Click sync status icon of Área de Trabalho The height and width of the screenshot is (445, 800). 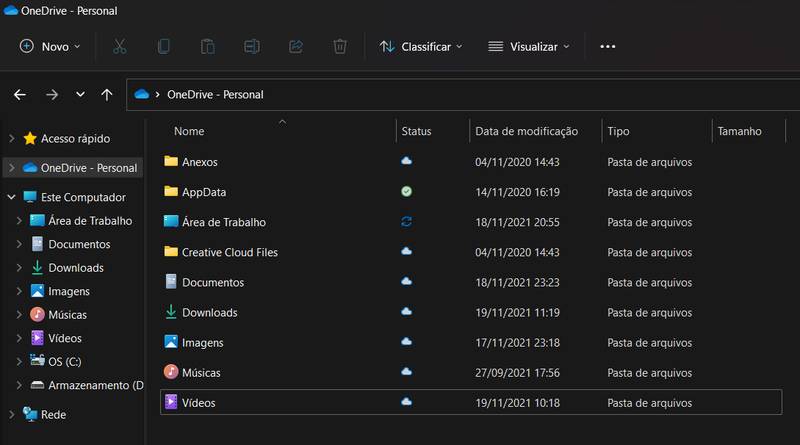tap(406, 221)
